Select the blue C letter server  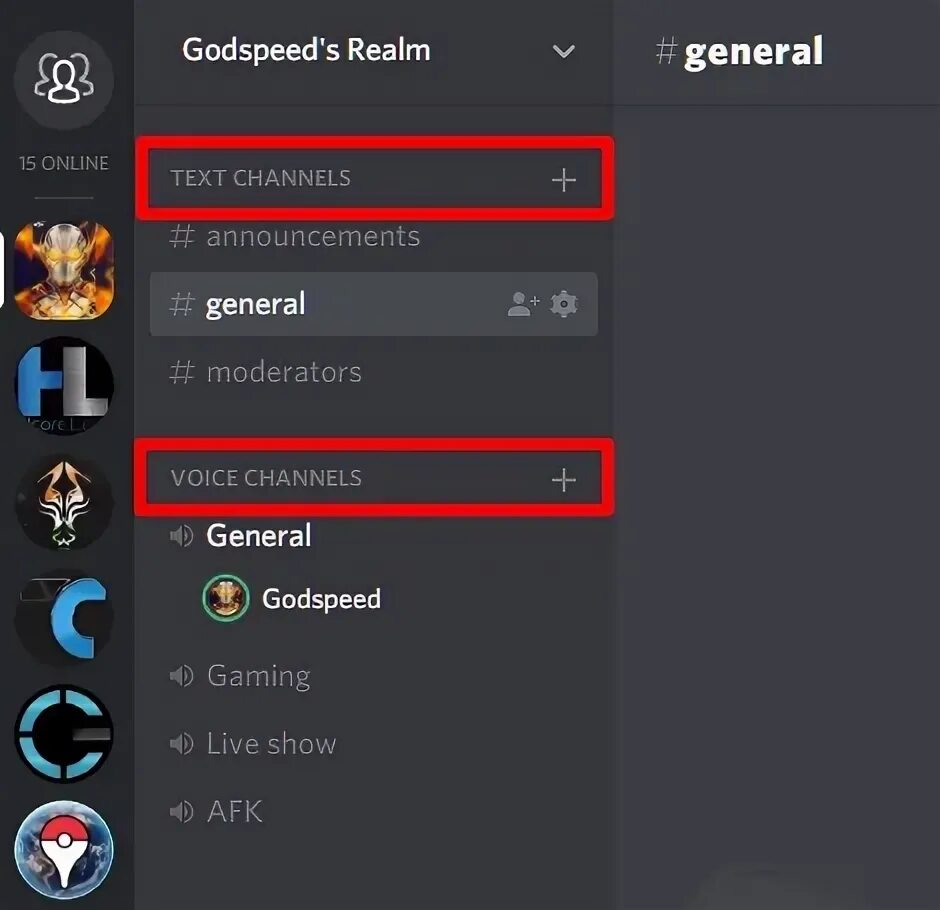tap(64, 617)
